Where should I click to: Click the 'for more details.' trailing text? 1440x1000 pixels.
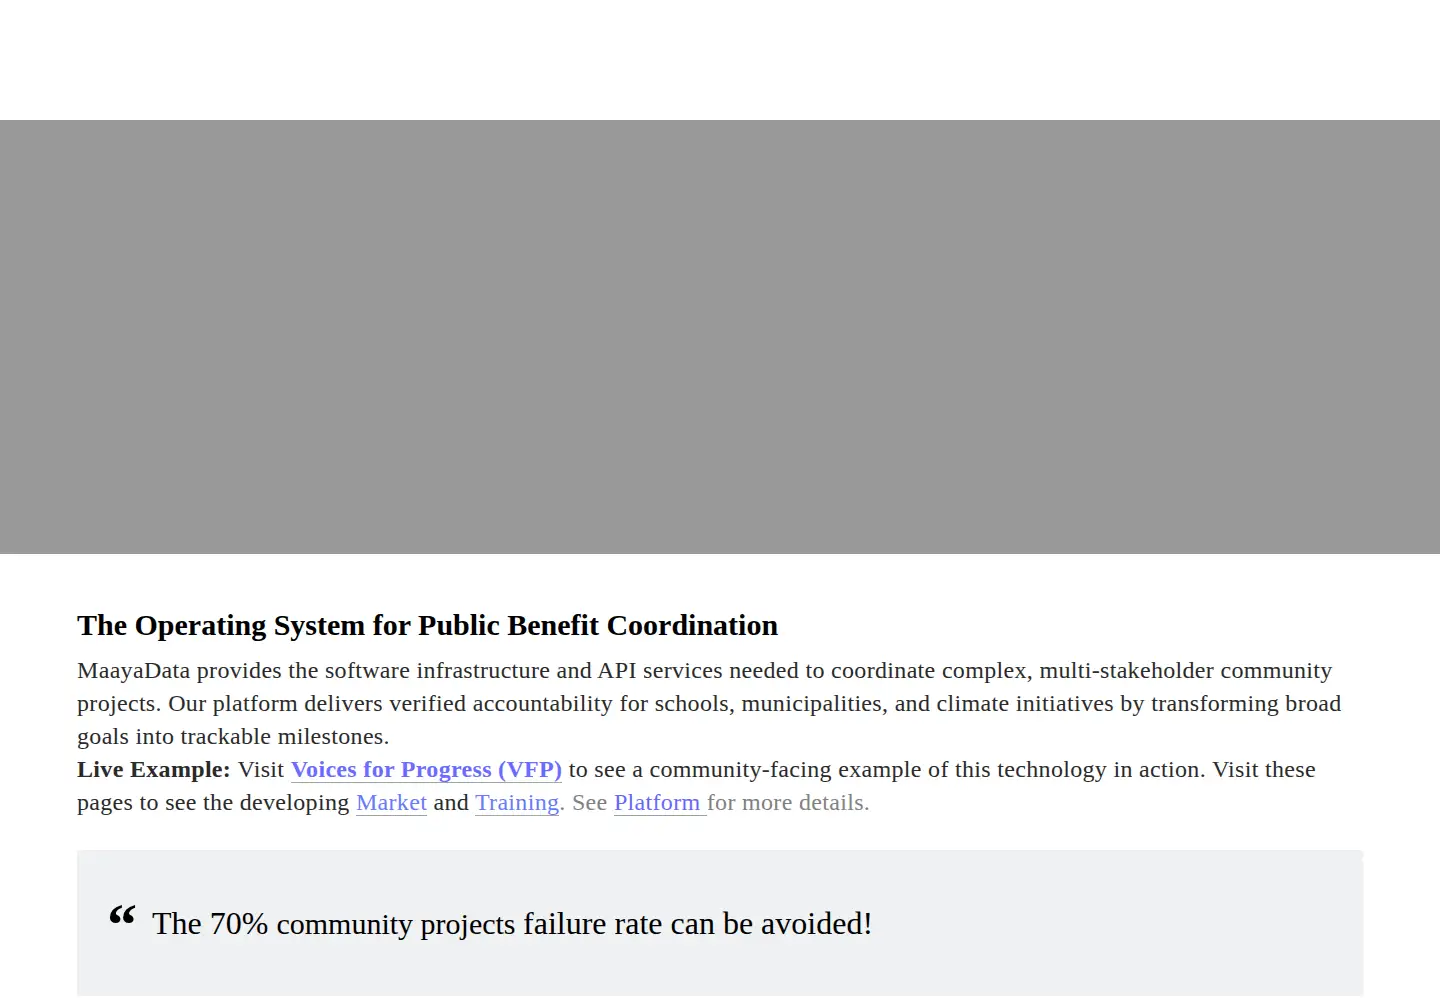pos(788,803)
